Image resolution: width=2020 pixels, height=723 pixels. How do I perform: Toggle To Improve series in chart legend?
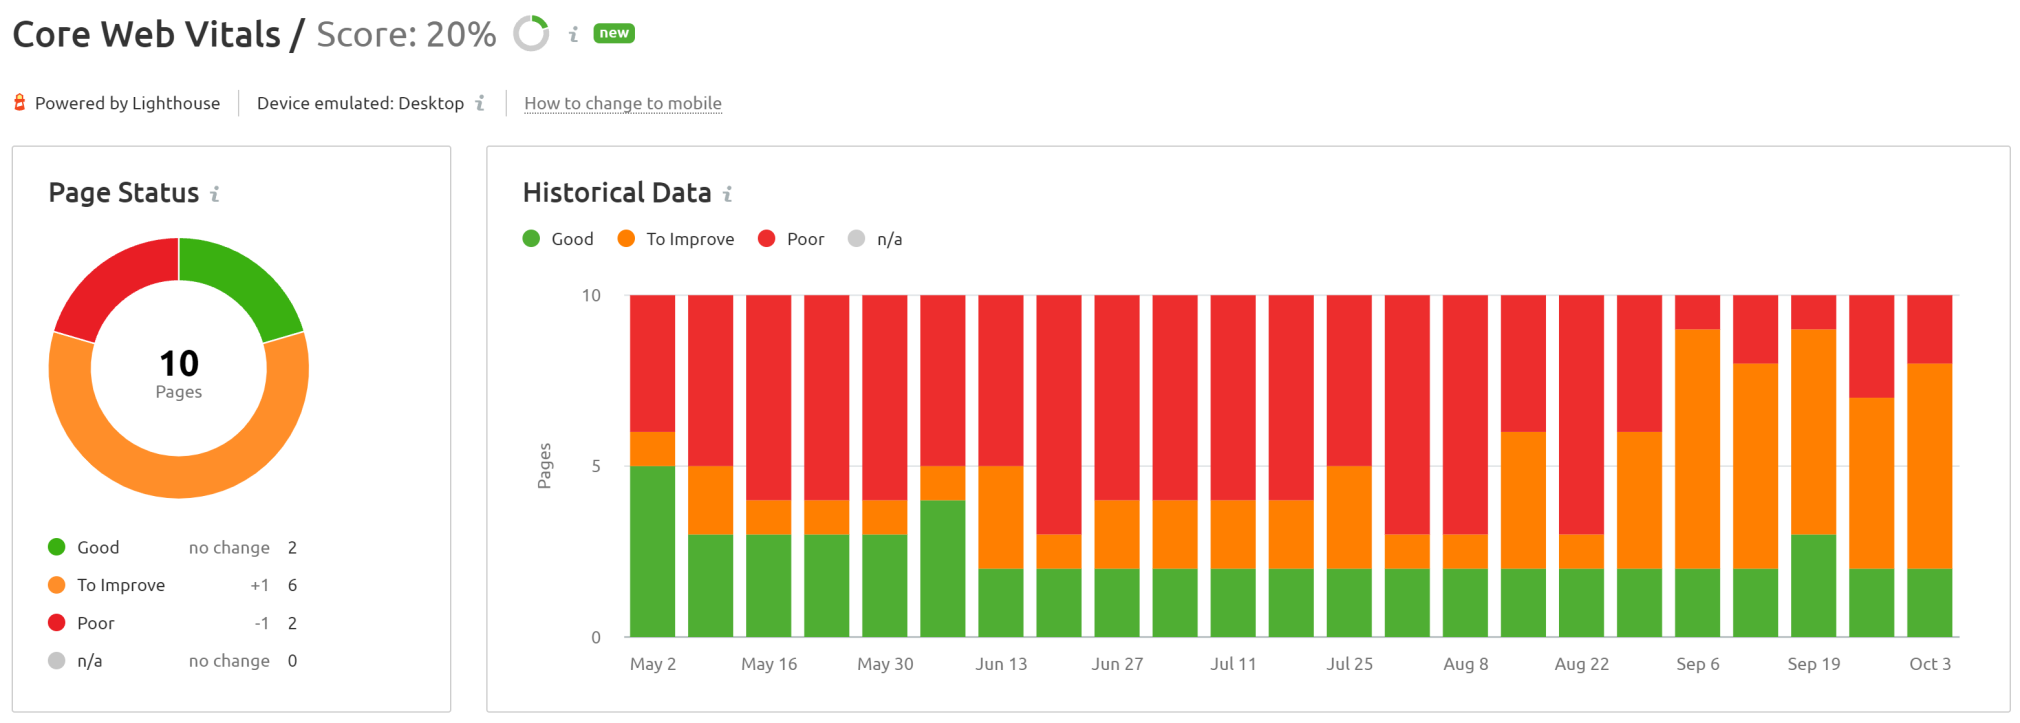(676, 239)
